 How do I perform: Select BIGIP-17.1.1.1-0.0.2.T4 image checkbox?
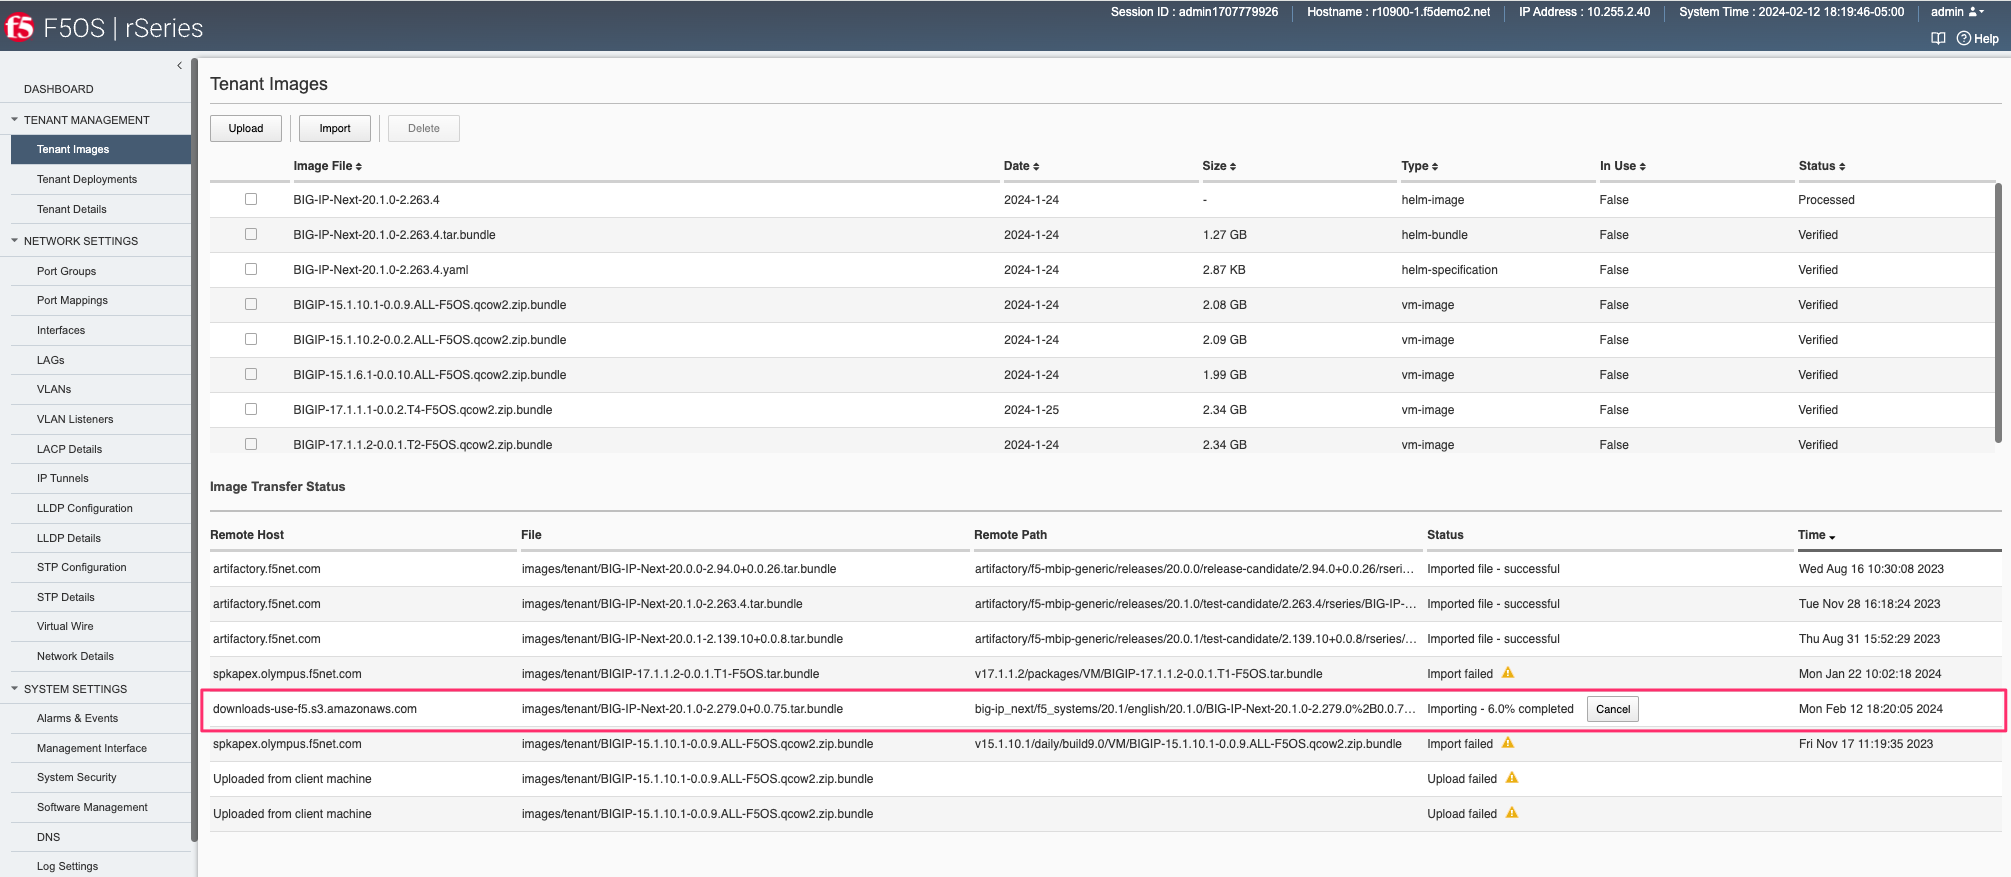click(x=251, y=409)
